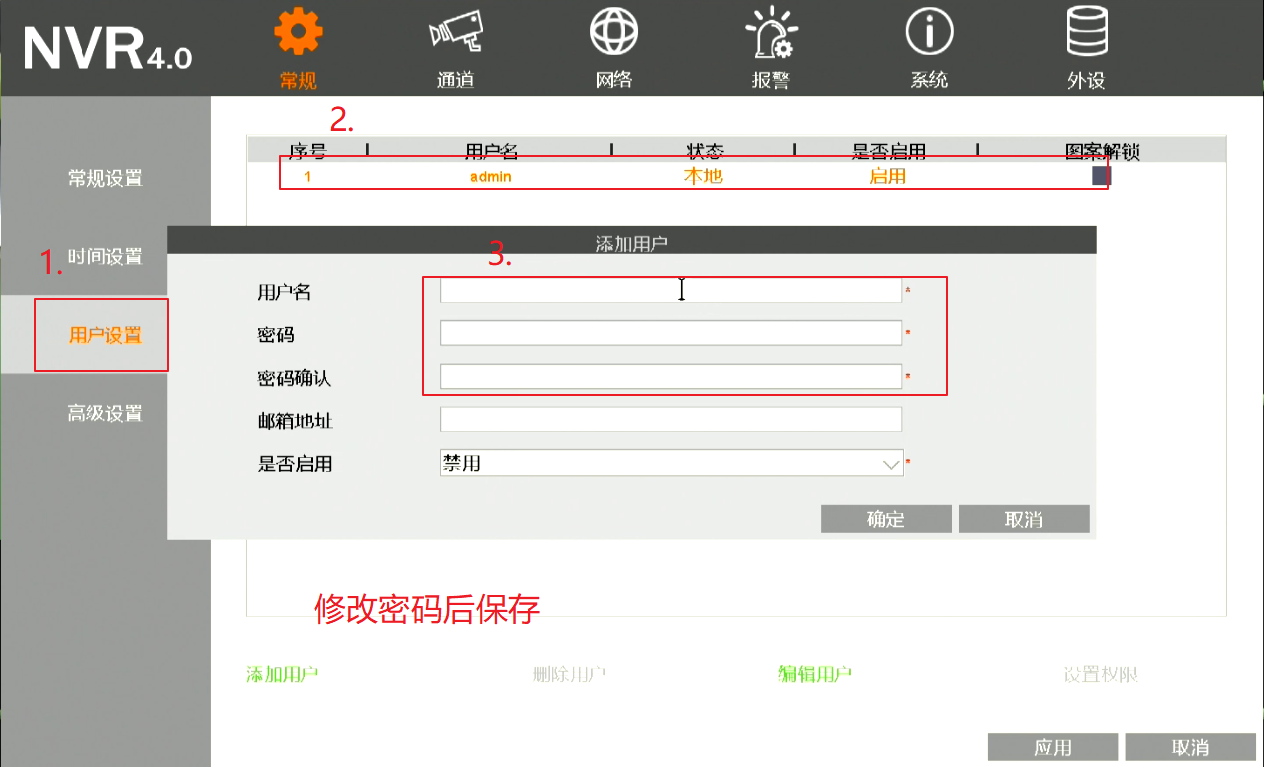The height and width of the screenshot is (767, 1264).
Task: Click the 密码 input field
Action: tap(671, 333)
